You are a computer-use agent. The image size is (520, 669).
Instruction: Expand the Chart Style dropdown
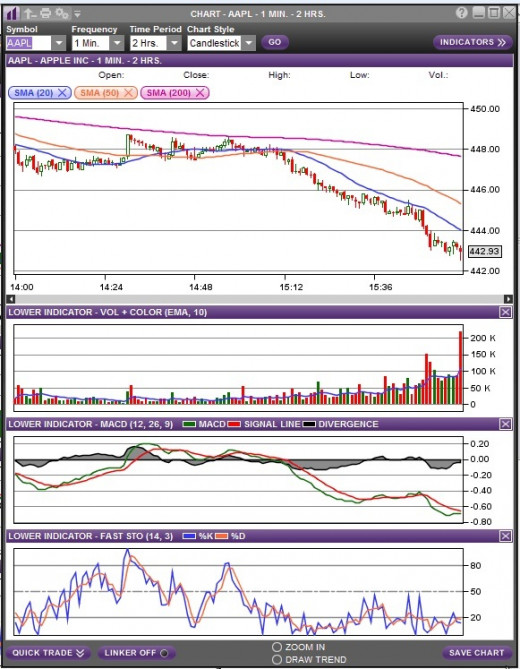click(249, 43)
